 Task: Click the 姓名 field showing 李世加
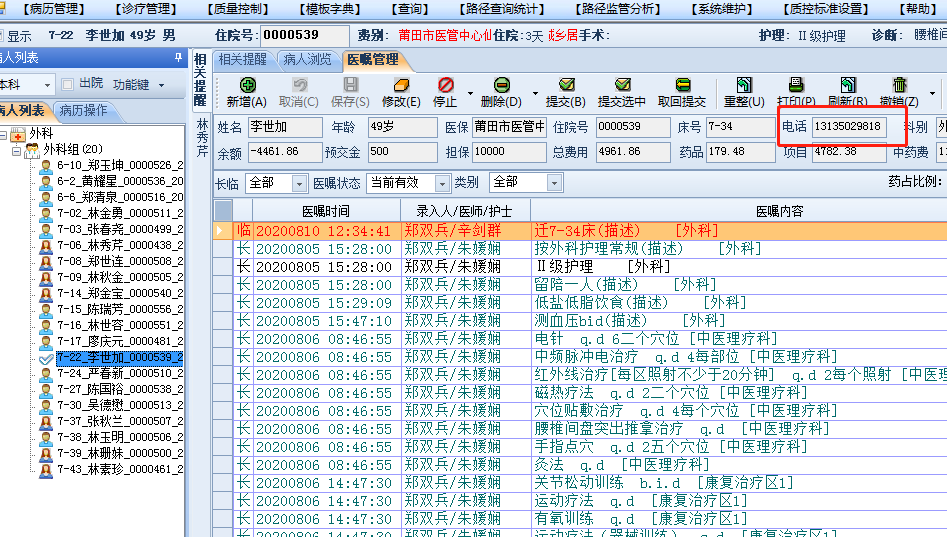284,127
